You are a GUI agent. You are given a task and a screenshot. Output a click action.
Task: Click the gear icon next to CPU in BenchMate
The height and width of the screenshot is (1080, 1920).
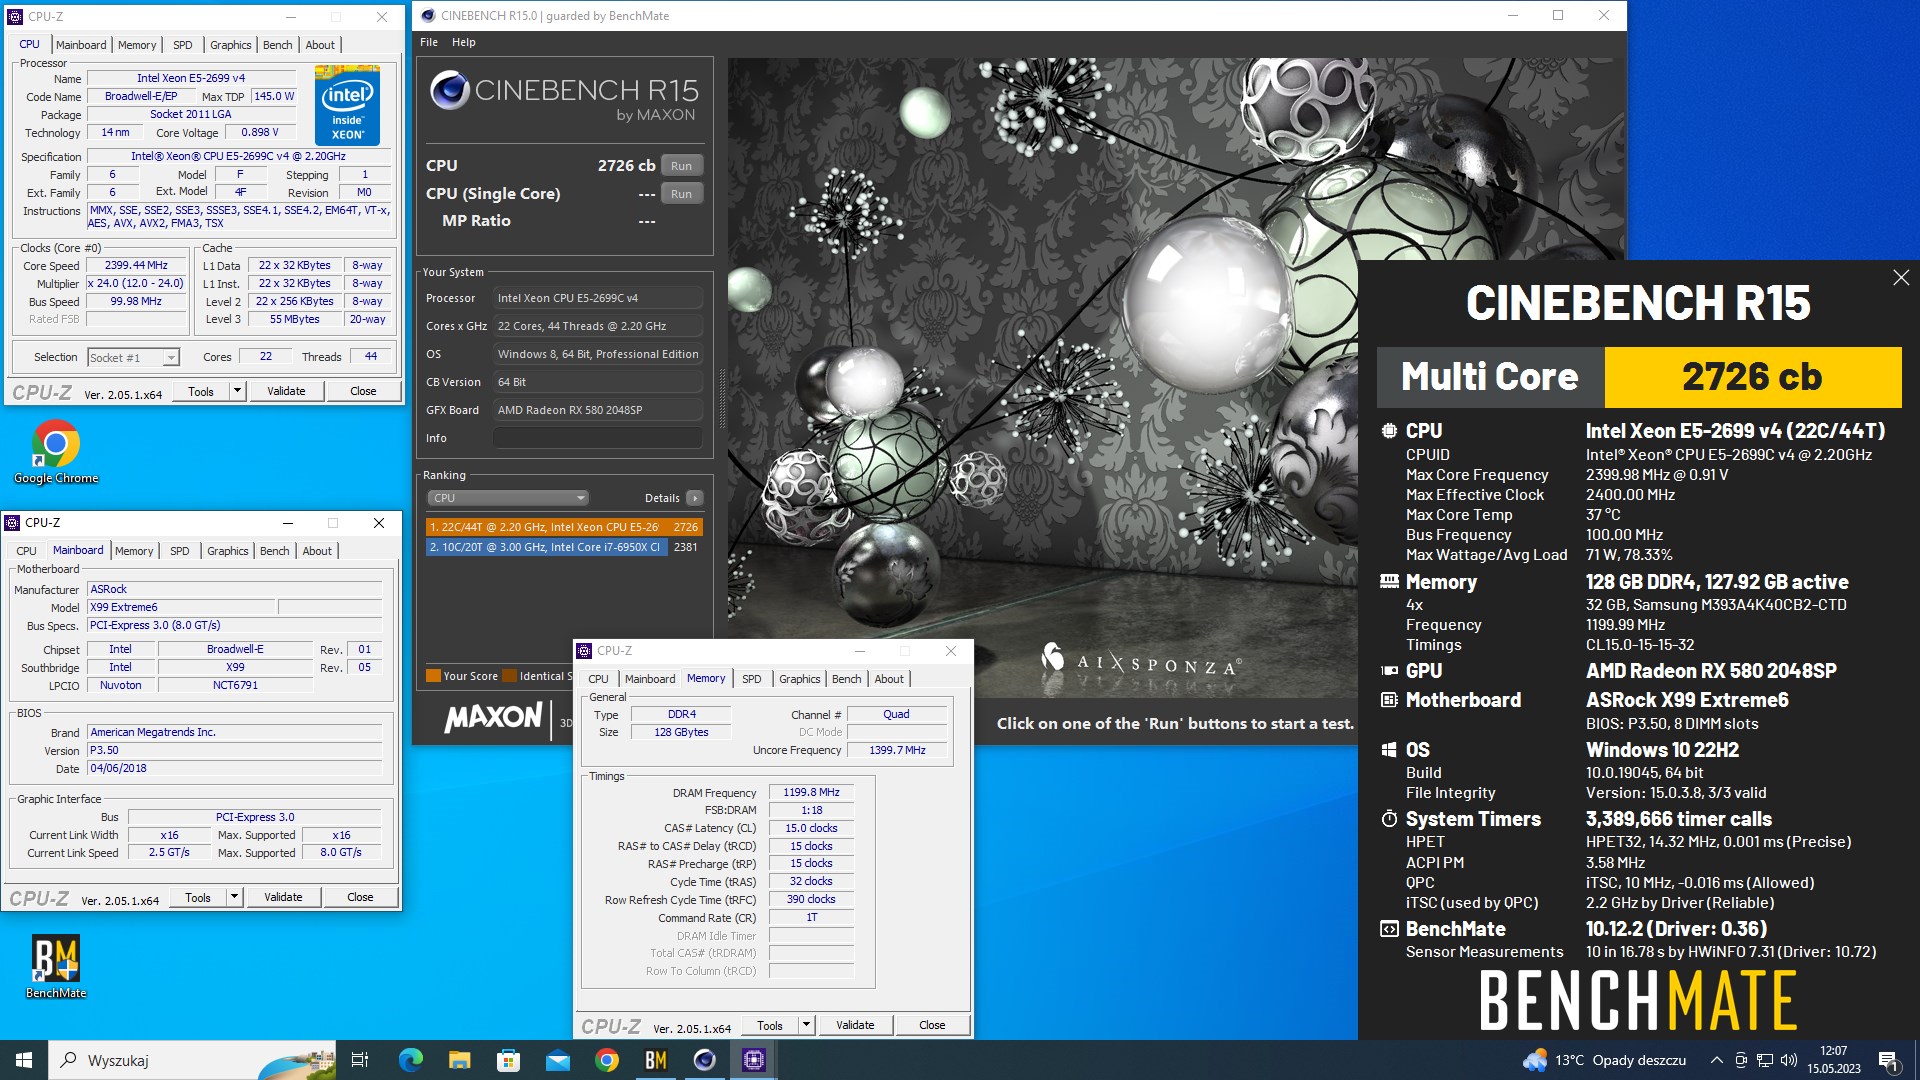coord(1389,431)
